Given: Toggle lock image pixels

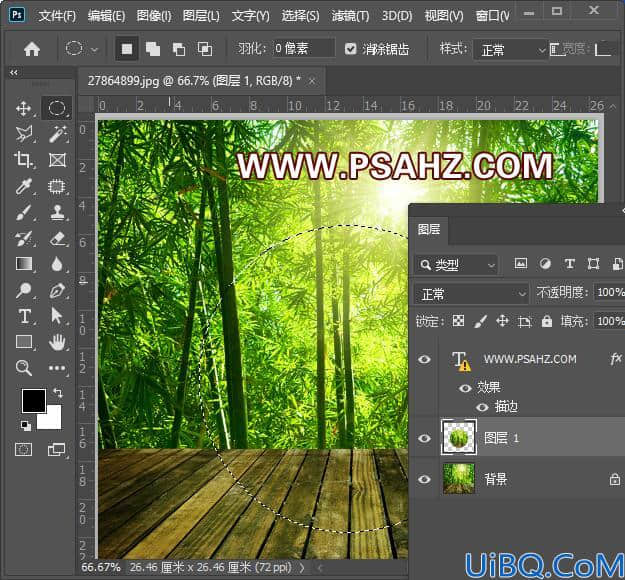Looking at the screenshot, I should [480, 321].
